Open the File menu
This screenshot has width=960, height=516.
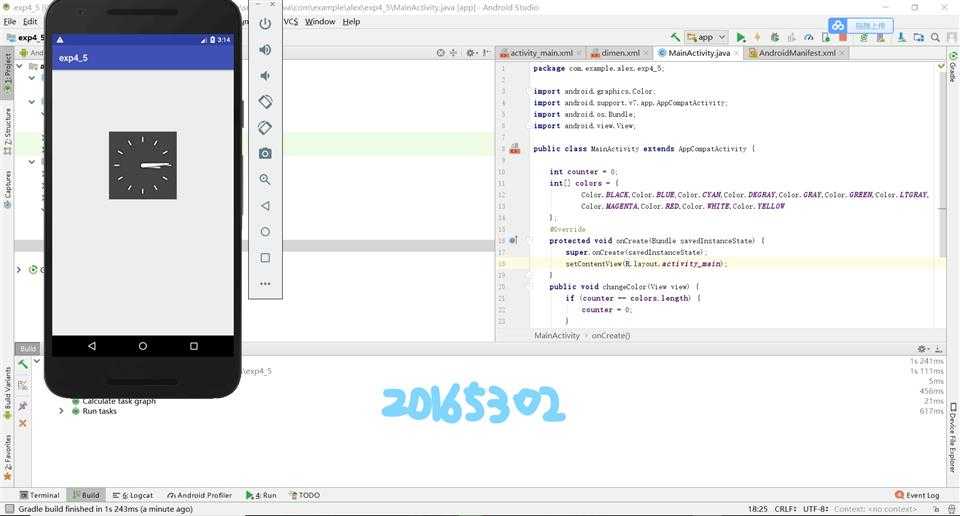coord(10,21)
